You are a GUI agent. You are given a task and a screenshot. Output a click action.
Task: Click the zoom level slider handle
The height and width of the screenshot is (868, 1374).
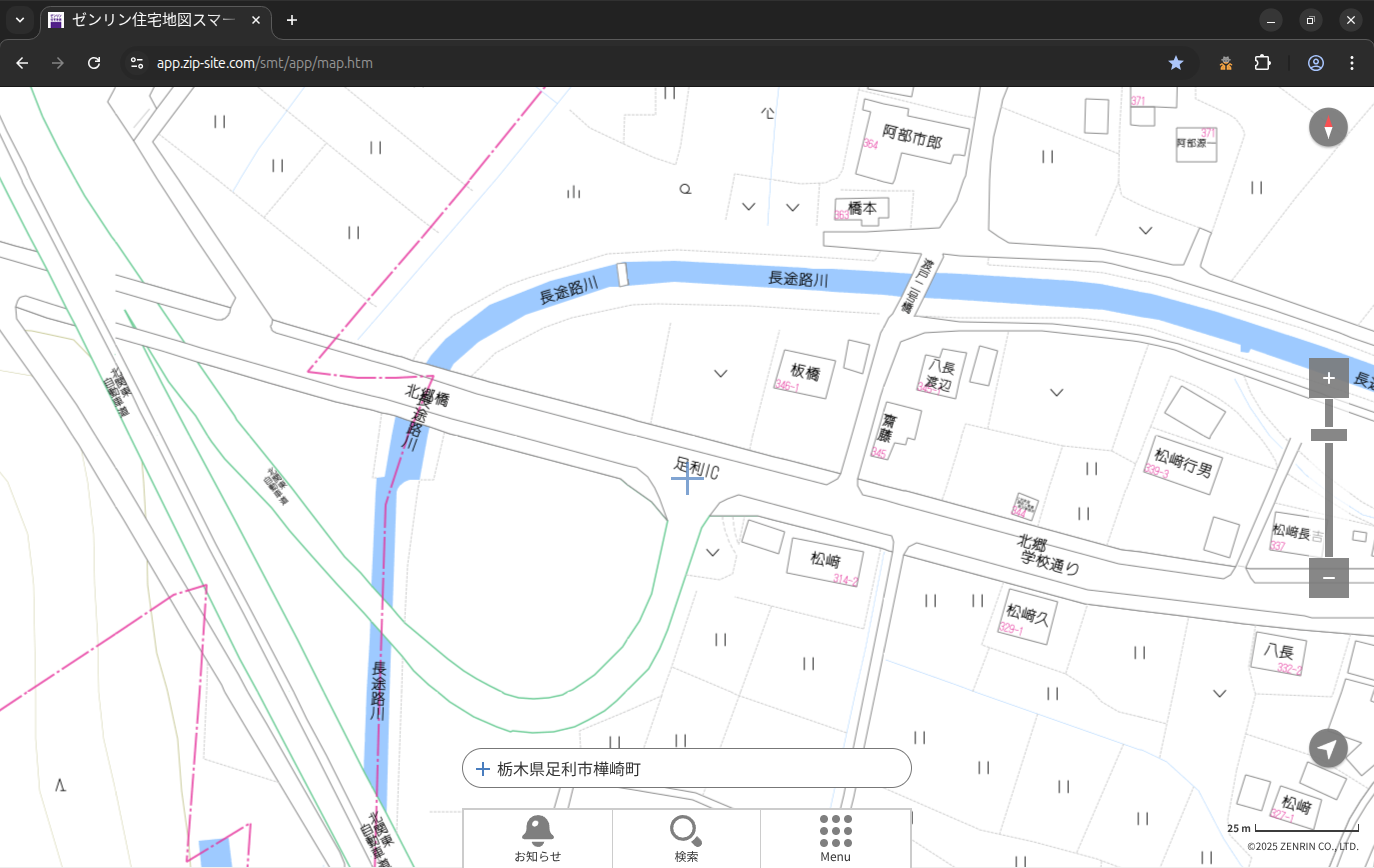pos(1328,435)
